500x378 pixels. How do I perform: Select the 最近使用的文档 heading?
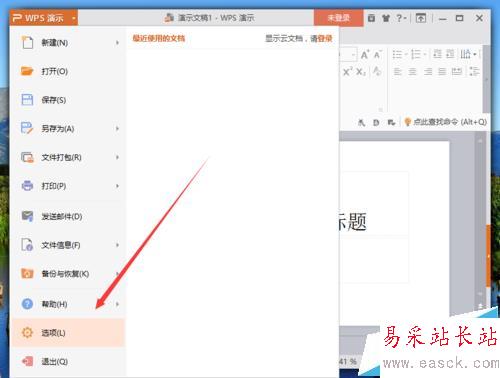click(x=159, y=38)
